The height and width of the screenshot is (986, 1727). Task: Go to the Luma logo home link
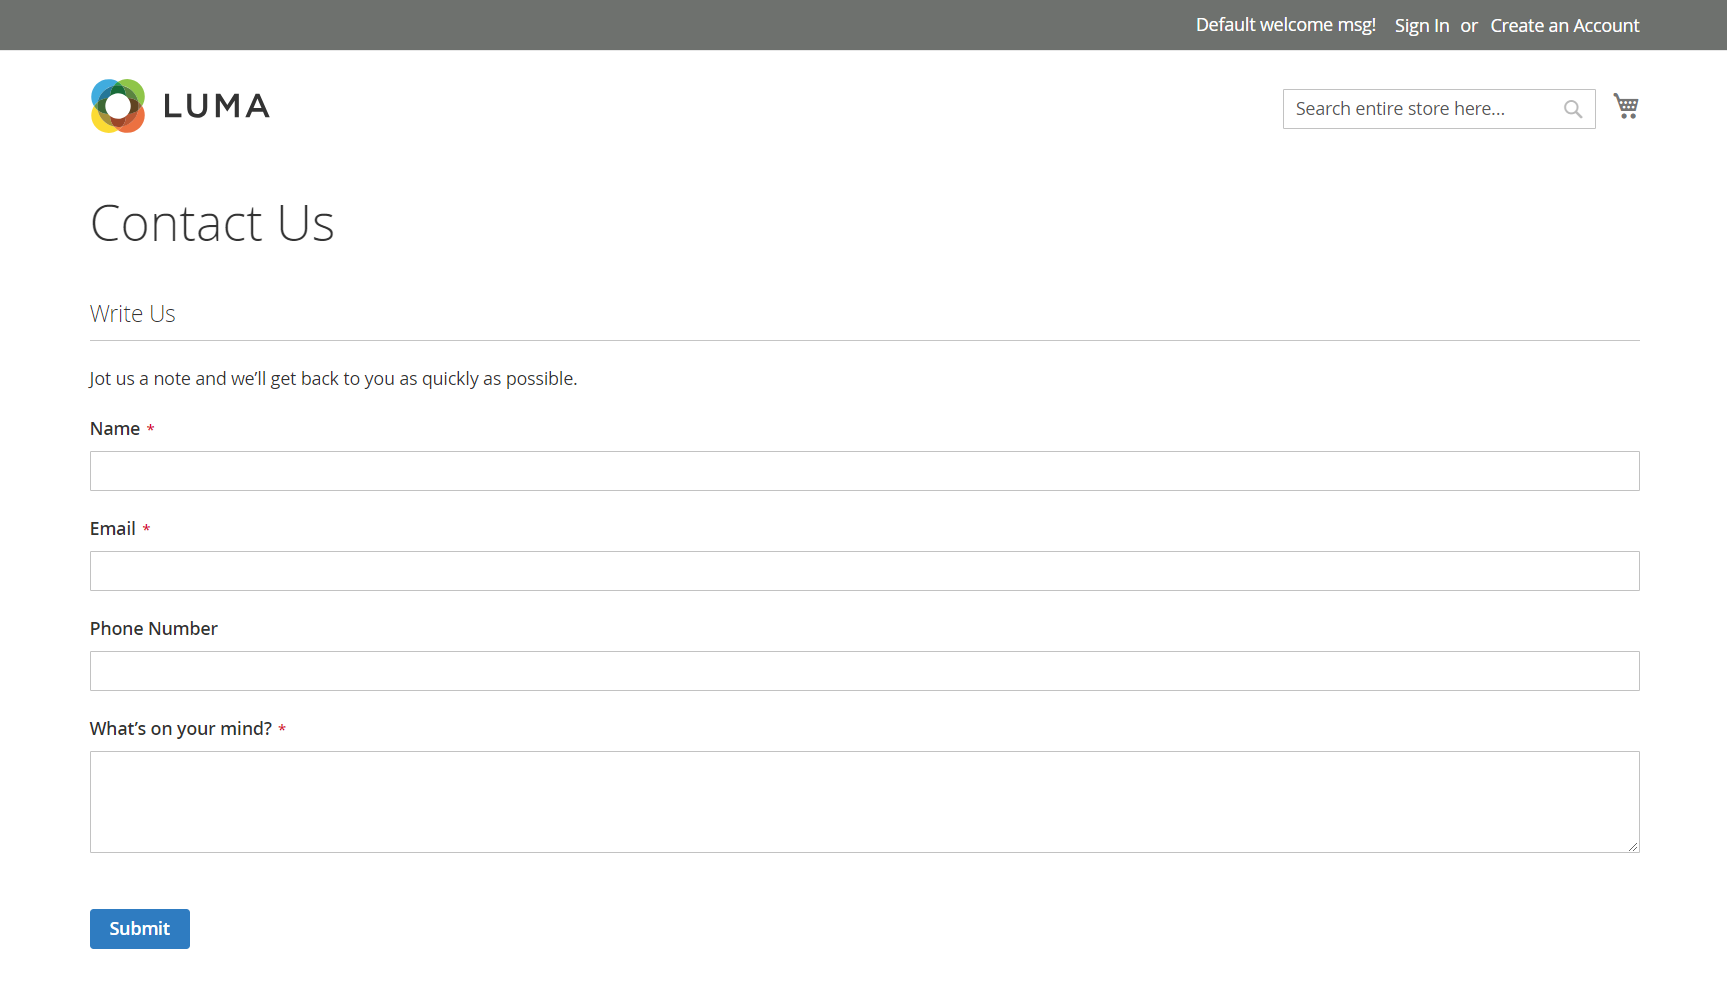pos(180,106)
